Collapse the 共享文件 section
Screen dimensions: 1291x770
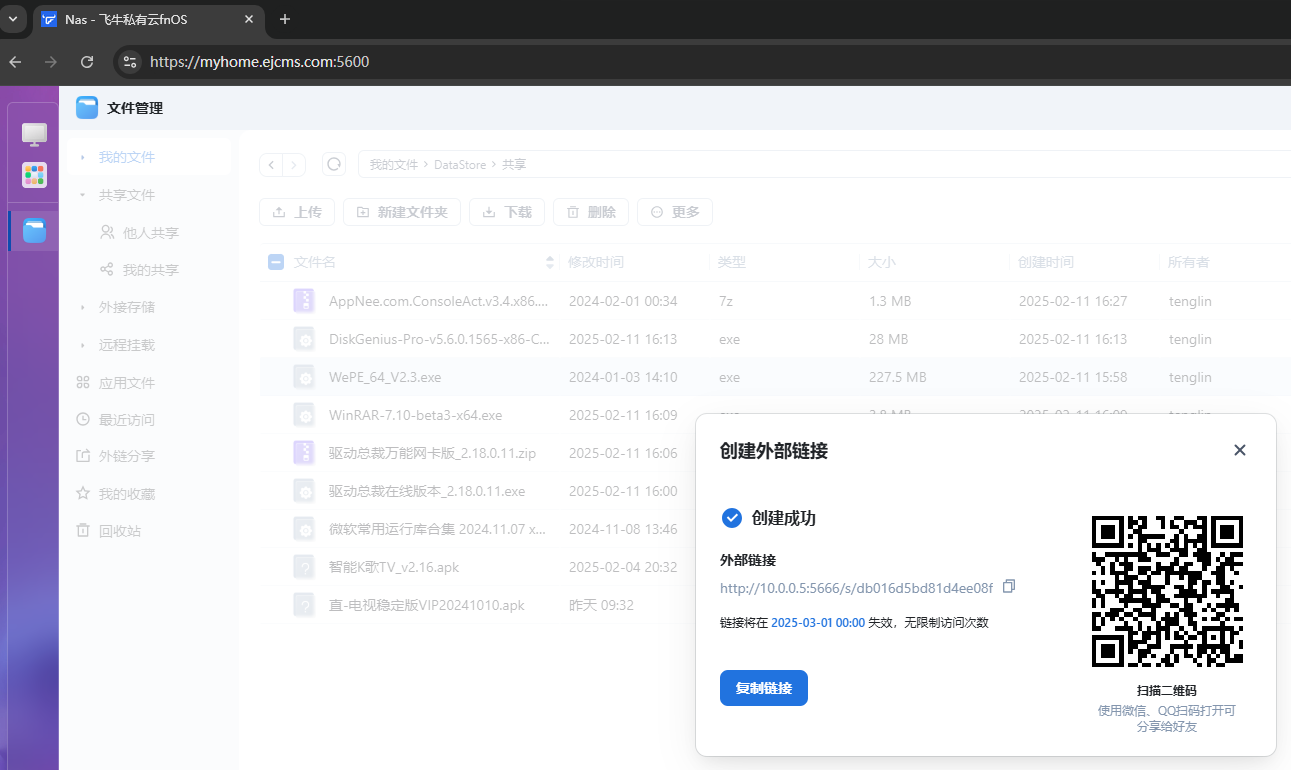click(x=83, y=195)
